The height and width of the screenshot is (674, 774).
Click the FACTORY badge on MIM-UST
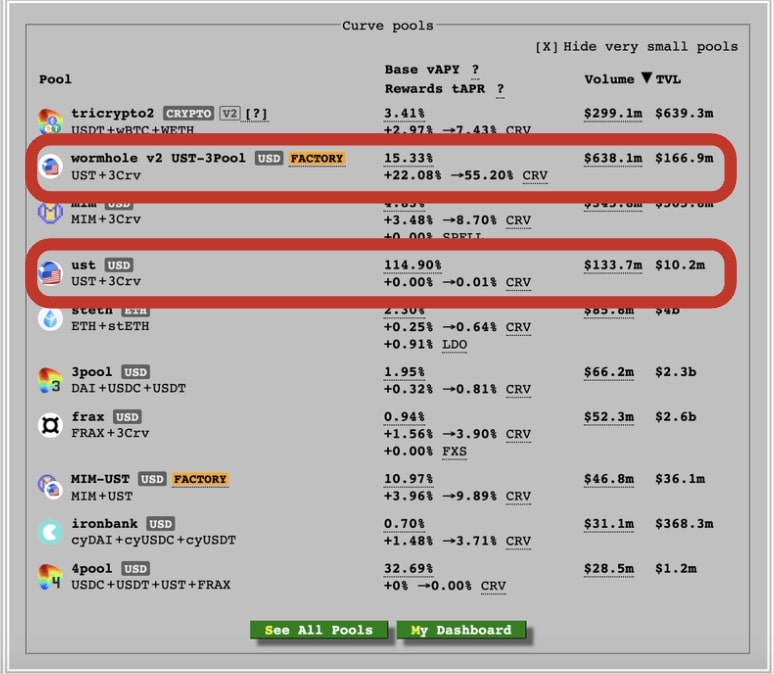(x=200, y=479)
